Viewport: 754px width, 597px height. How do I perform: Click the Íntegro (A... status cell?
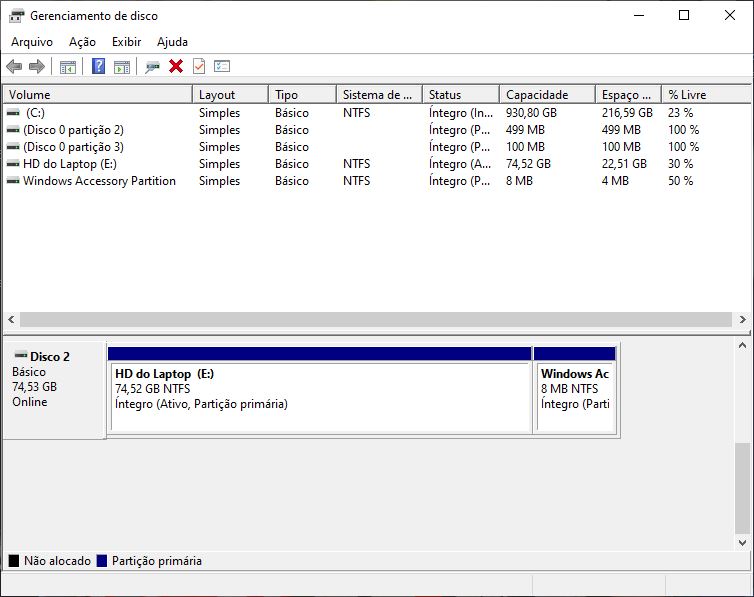click(x=460, y=164)
